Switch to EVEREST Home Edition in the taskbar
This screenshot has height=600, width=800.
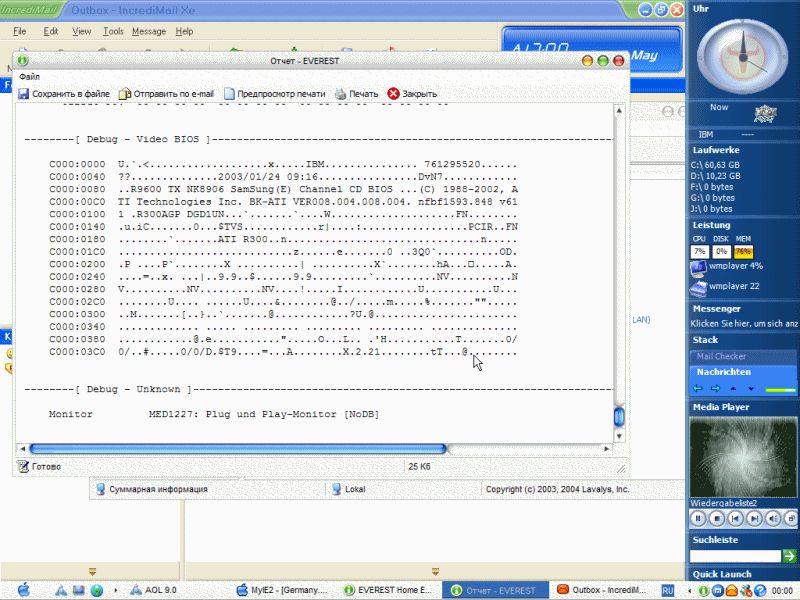388,590
